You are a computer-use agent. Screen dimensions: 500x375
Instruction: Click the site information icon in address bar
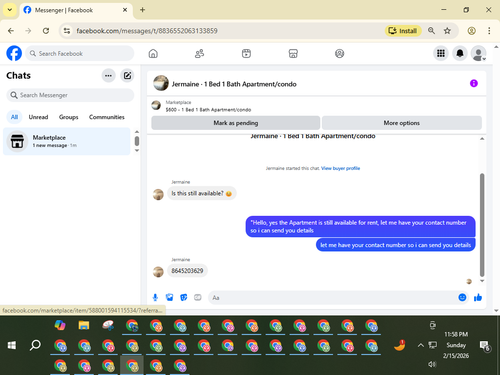67,31
